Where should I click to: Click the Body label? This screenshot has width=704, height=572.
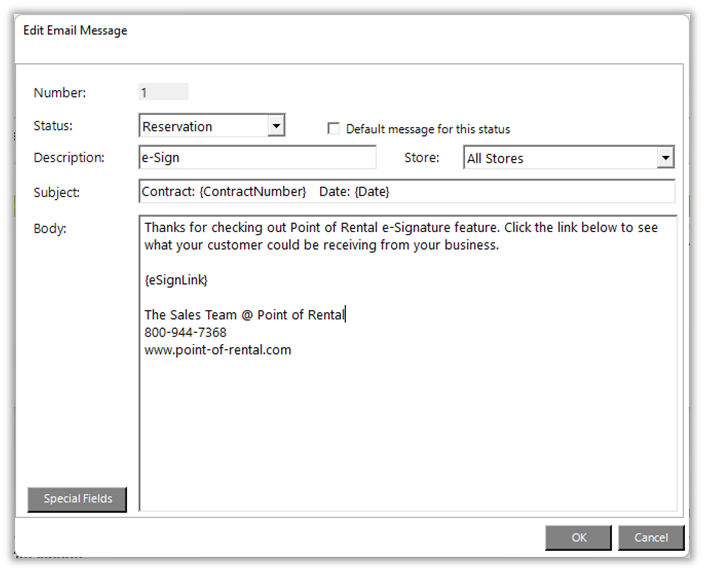tap(49, 228)
